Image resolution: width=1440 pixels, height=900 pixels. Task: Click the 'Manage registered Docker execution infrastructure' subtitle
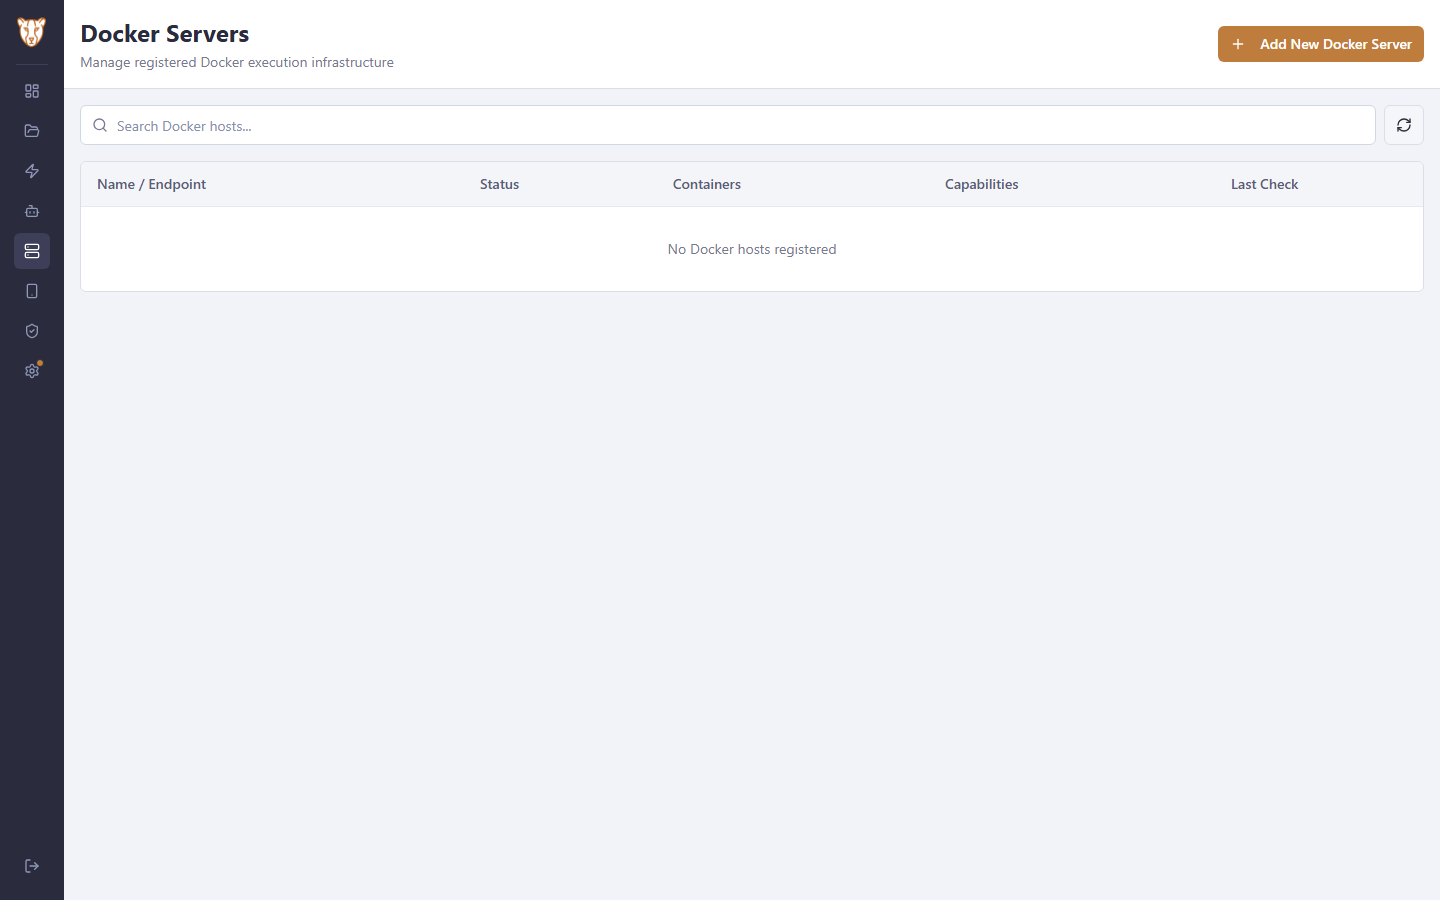[x=237, y=62]
